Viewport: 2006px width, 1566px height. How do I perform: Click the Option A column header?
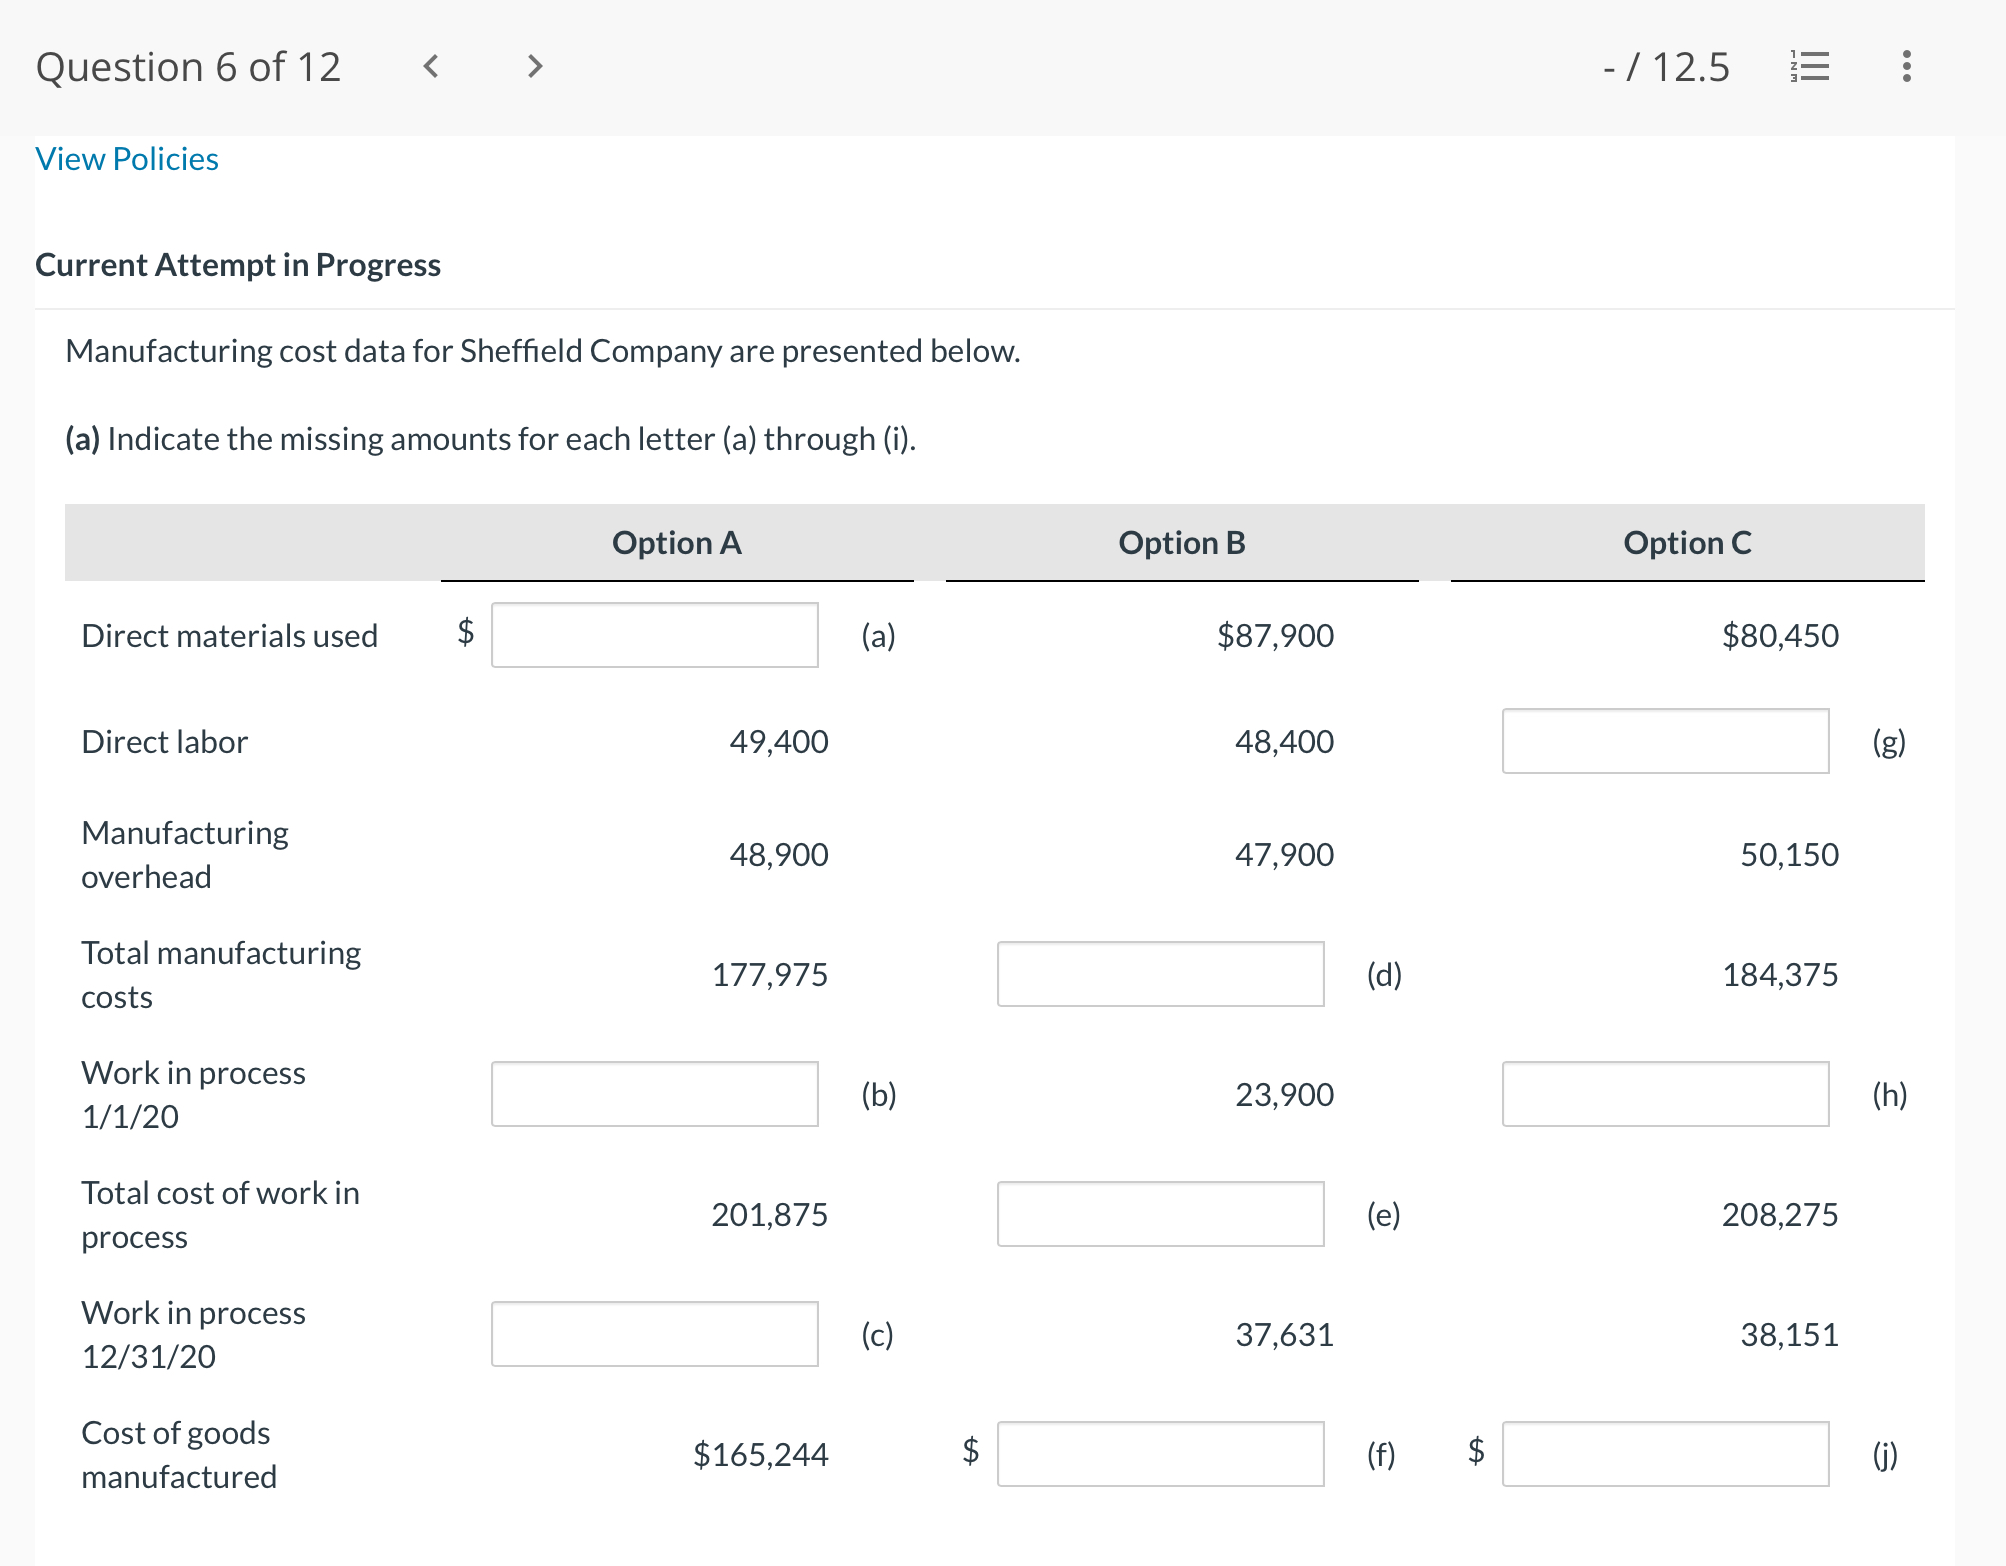click(676, 543)
